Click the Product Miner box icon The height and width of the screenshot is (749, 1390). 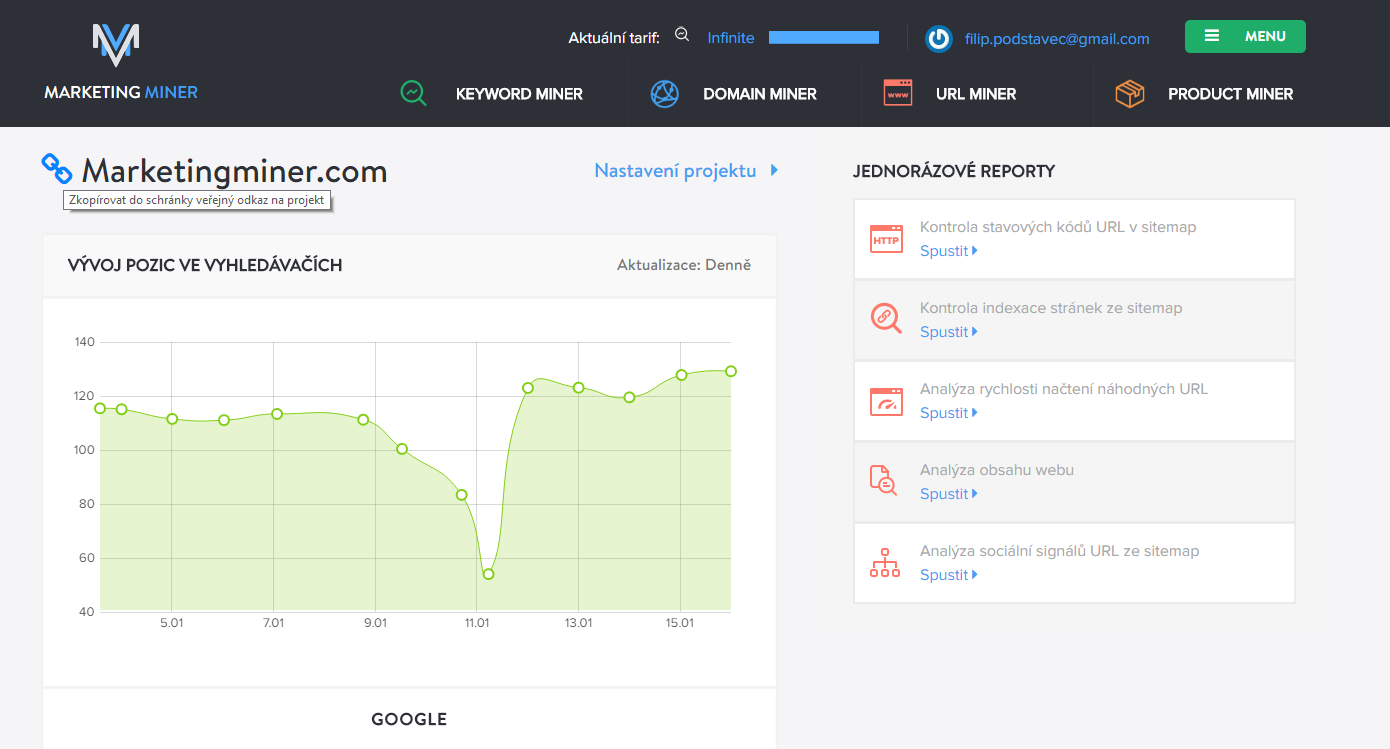pos(1130,94)
